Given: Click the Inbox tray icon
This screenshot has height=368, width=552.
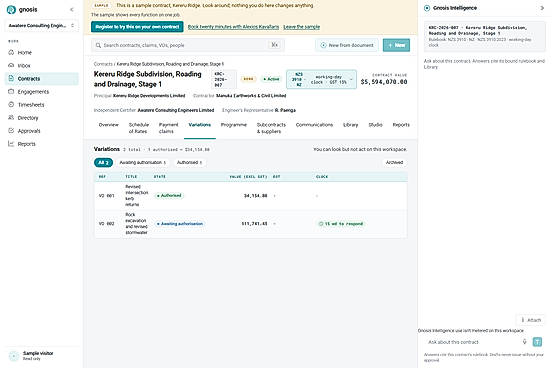Looking at the screenshot, I should (x=11, y=65).
